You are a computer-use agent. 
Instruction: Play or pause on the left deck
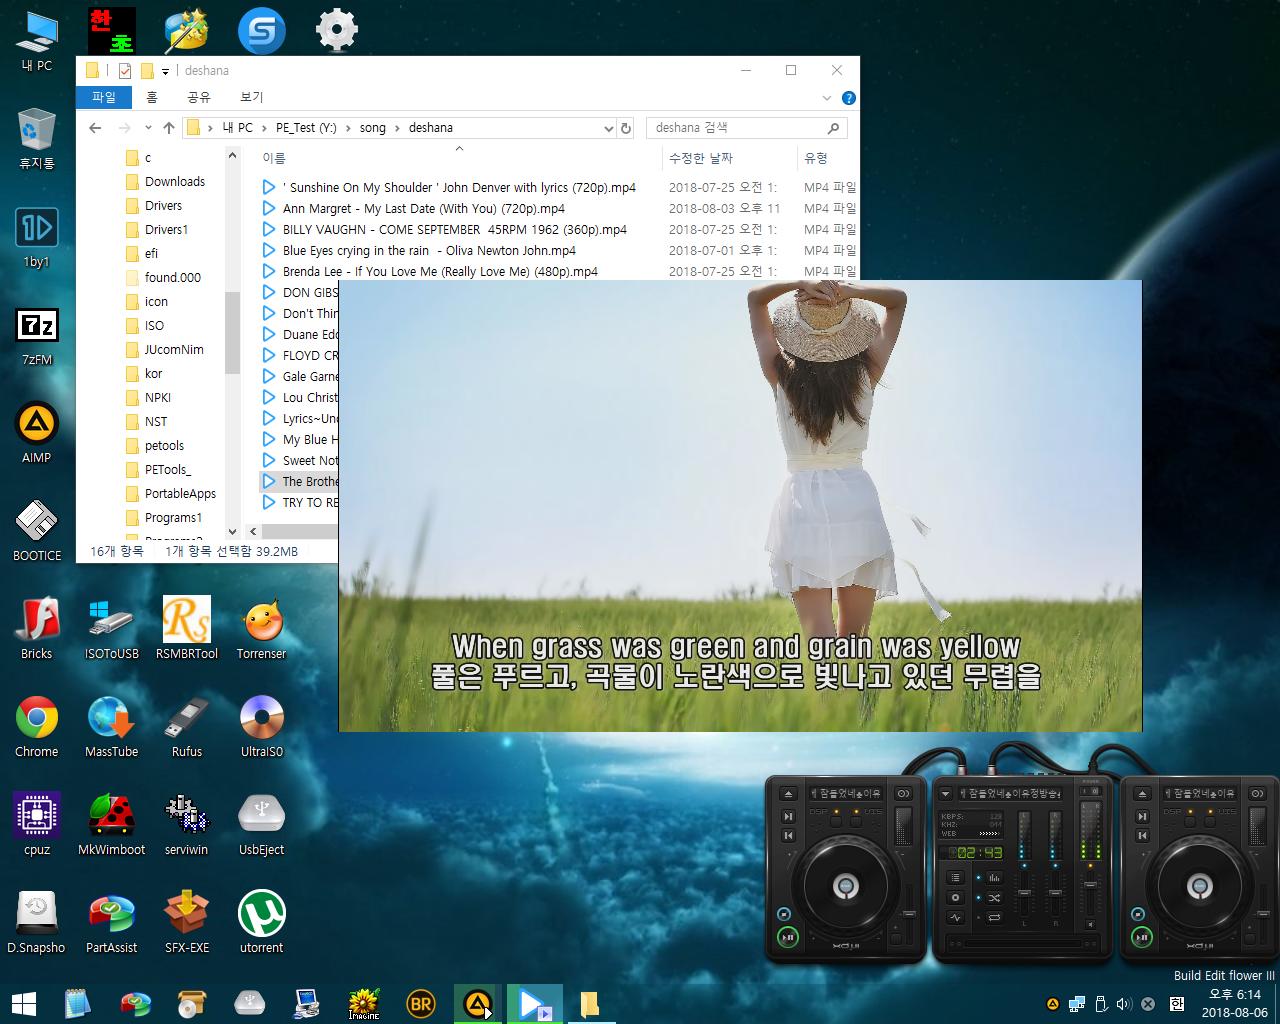pyautogui.click(x=788, y=937)
